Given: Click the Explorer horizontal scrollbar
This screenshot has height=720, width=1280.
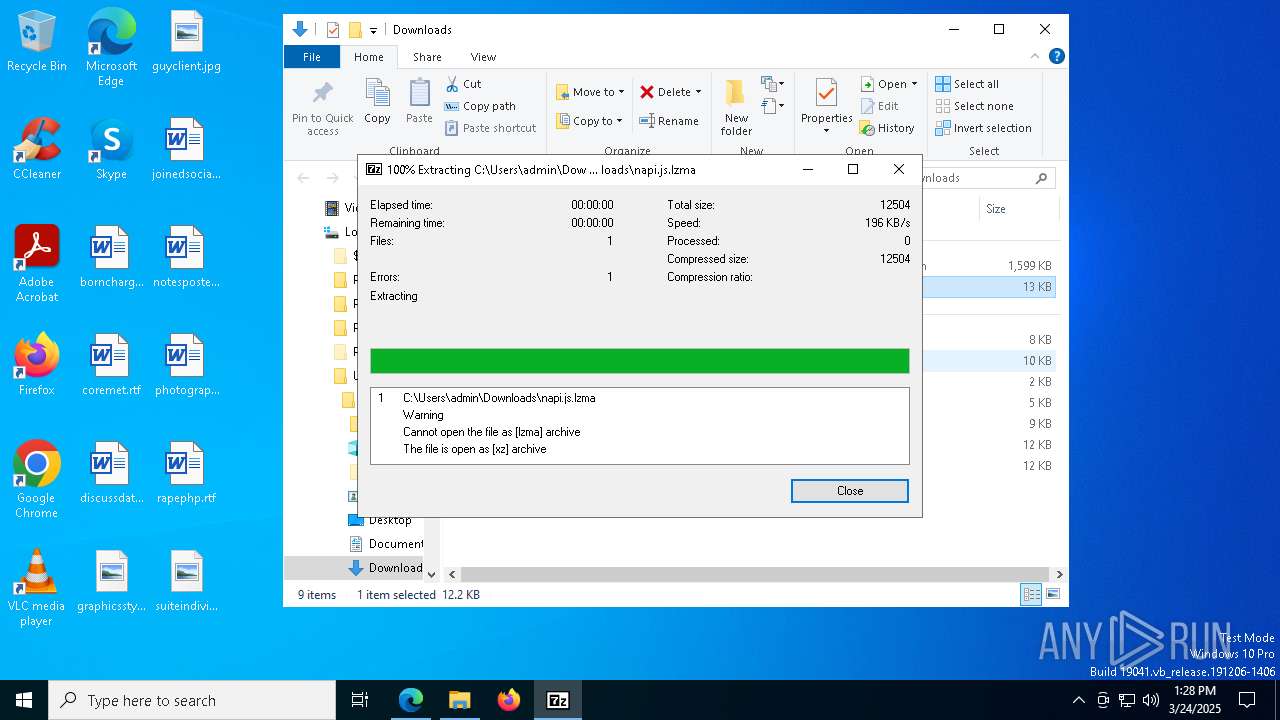Looking at the screenshot, I should (x=755, y=575).
